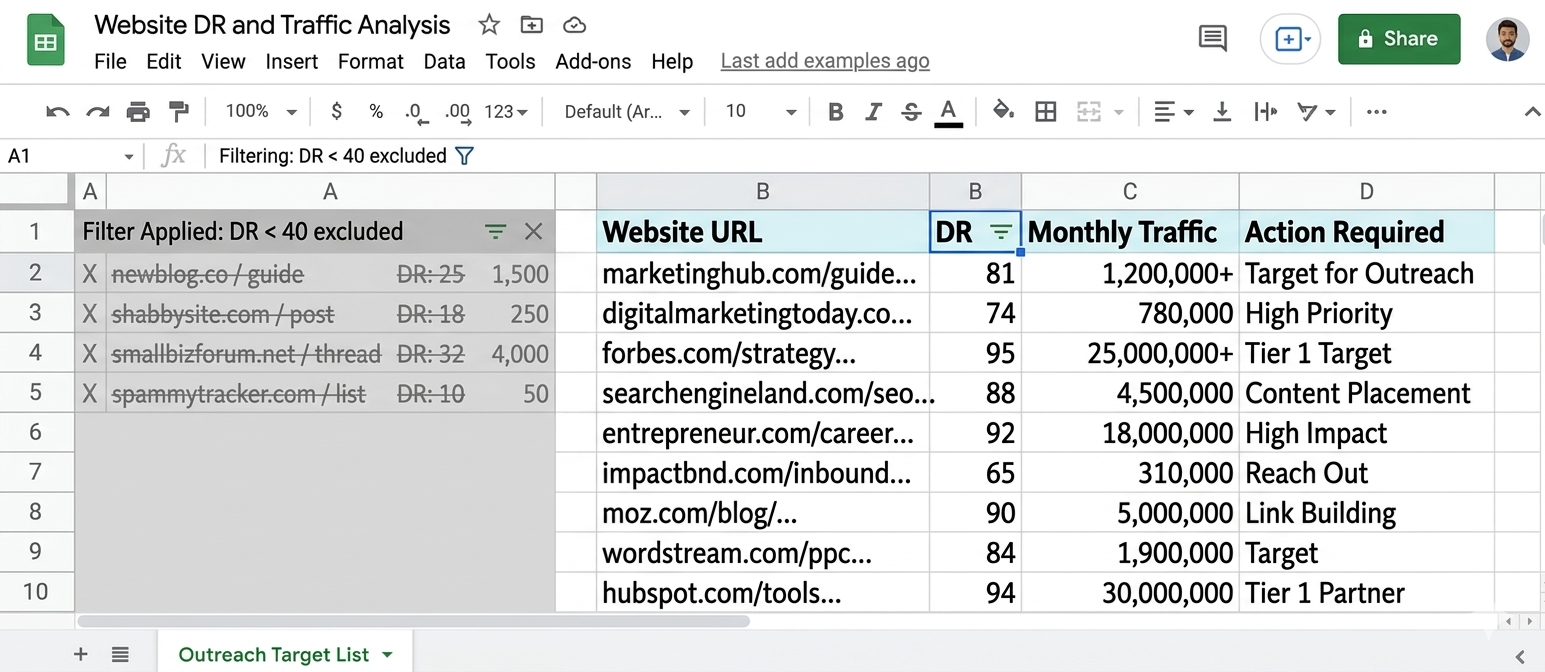Open comment history
This screenshot has height=672, width=1545.
click(x=1212, y=38)
